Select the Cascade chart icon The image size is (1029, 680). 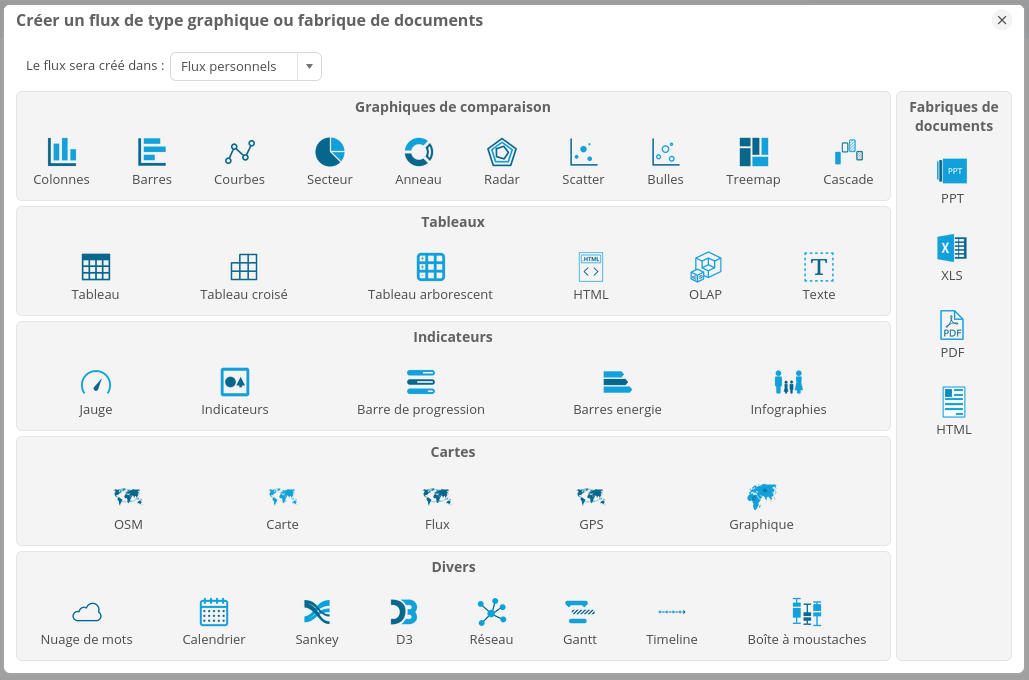tap(847, 152)
